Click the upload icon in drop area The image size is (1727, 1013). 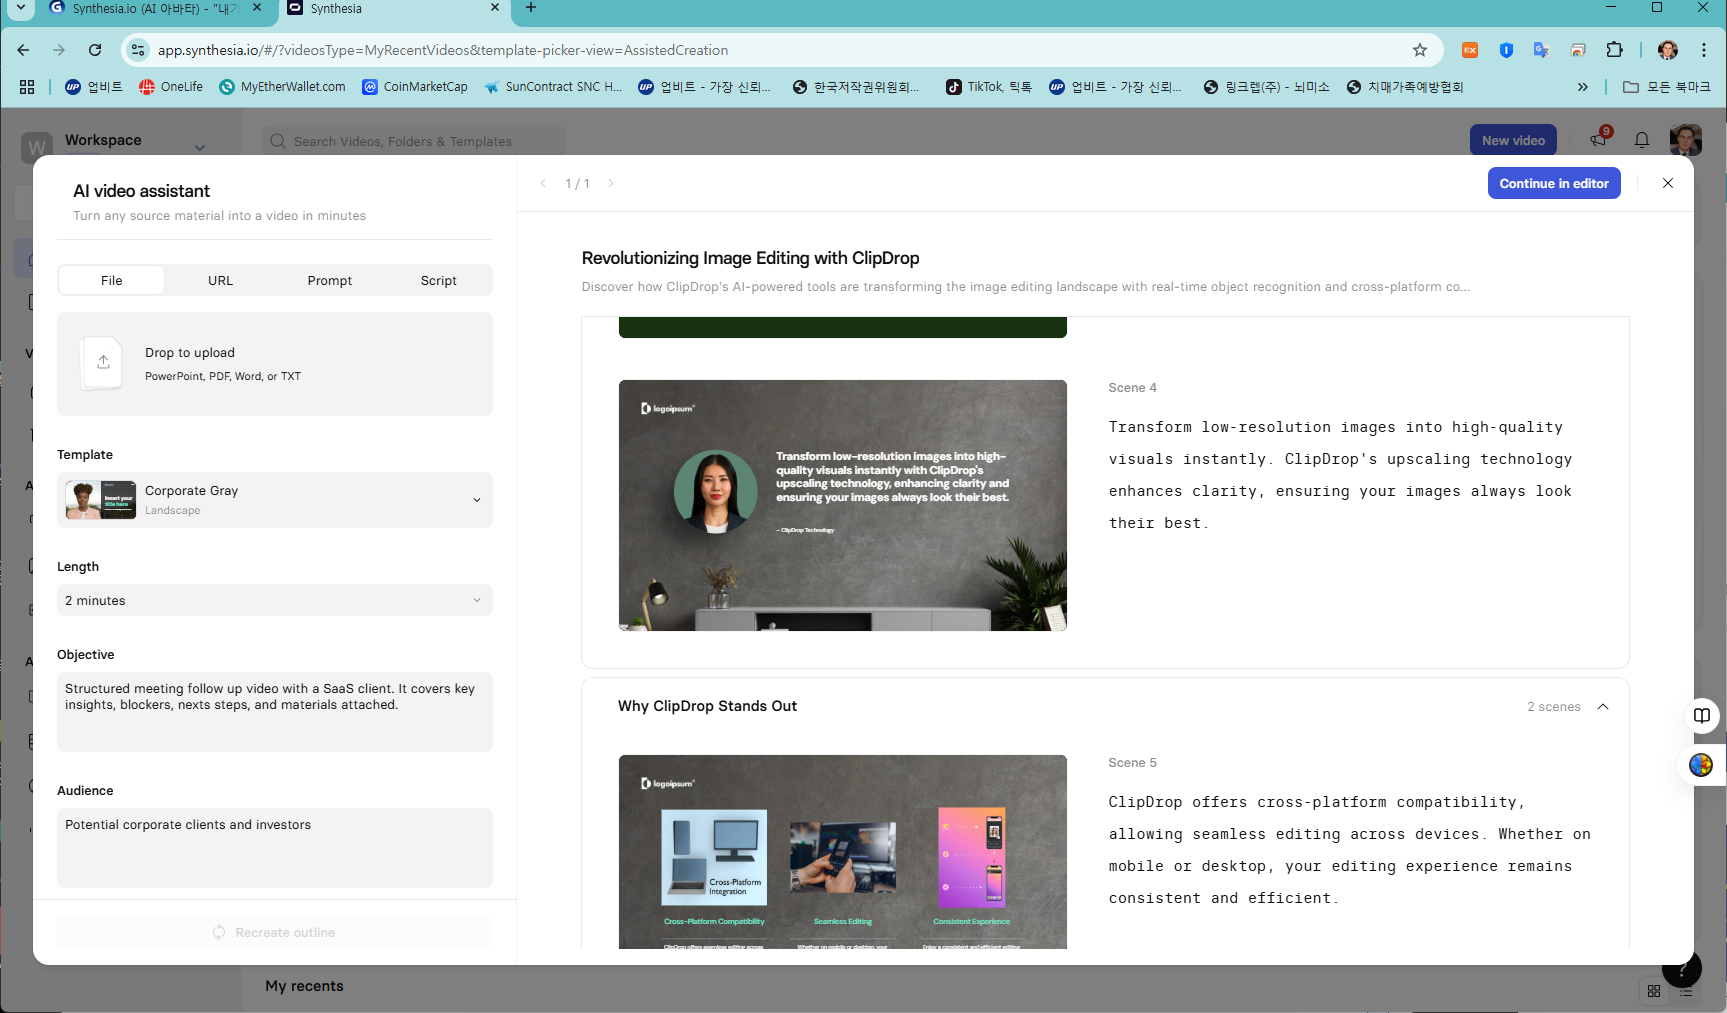(x=103, y=362)
